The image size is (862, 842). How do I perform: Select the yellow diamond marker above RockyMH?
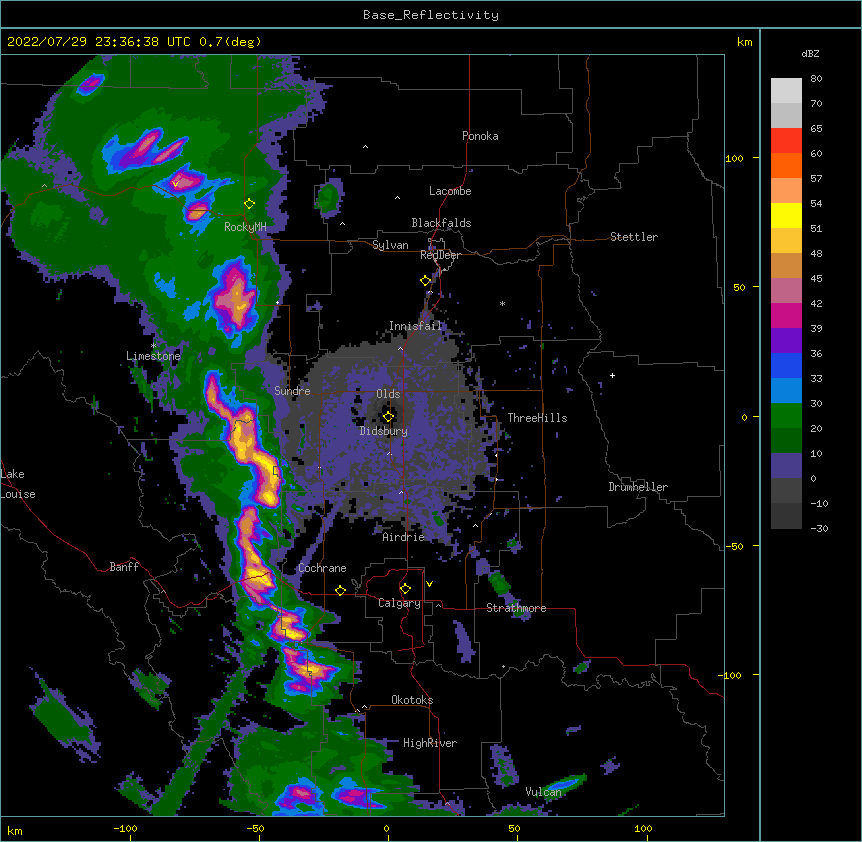249,203
